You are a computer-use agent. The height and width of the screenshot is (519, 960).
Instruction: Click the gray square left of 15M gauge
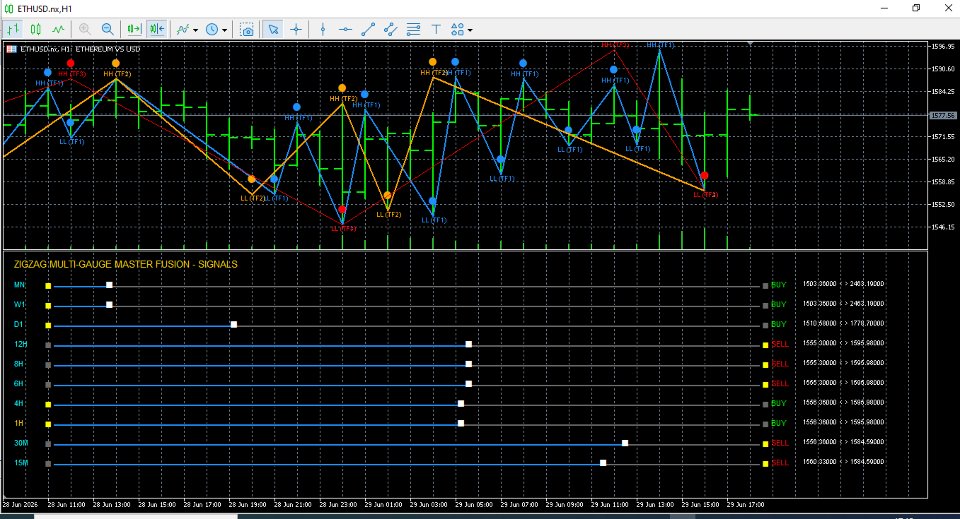pyautogui.click(x=48, y=464)
